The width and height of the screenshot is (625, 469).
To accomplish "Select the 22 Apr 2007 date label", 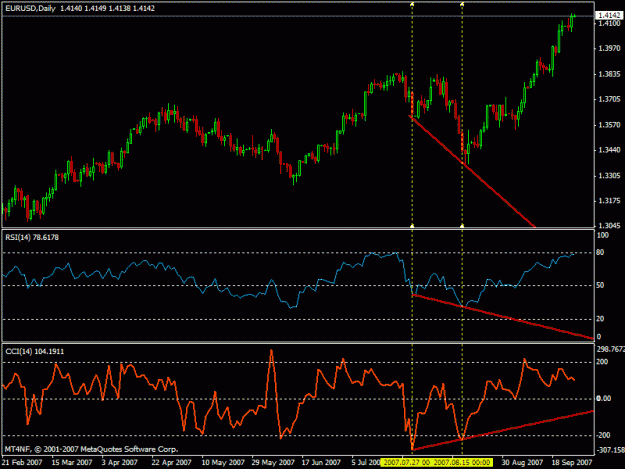I will click(172, 463).
